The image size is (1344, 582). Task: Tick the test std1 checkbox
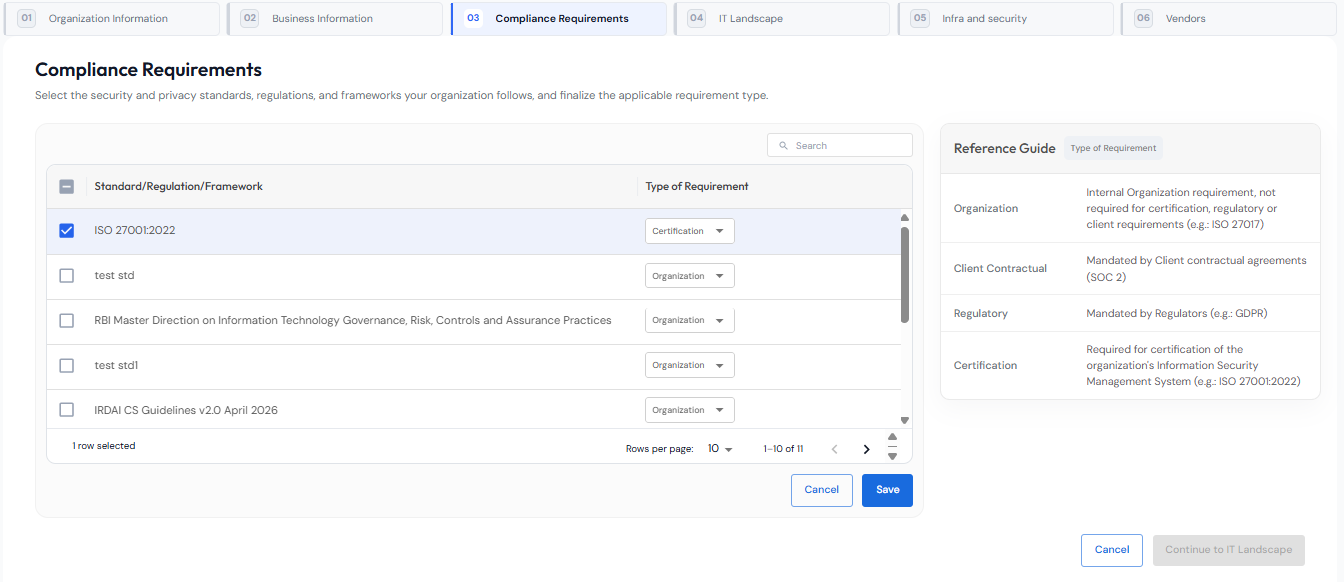(x=67, y=365)
